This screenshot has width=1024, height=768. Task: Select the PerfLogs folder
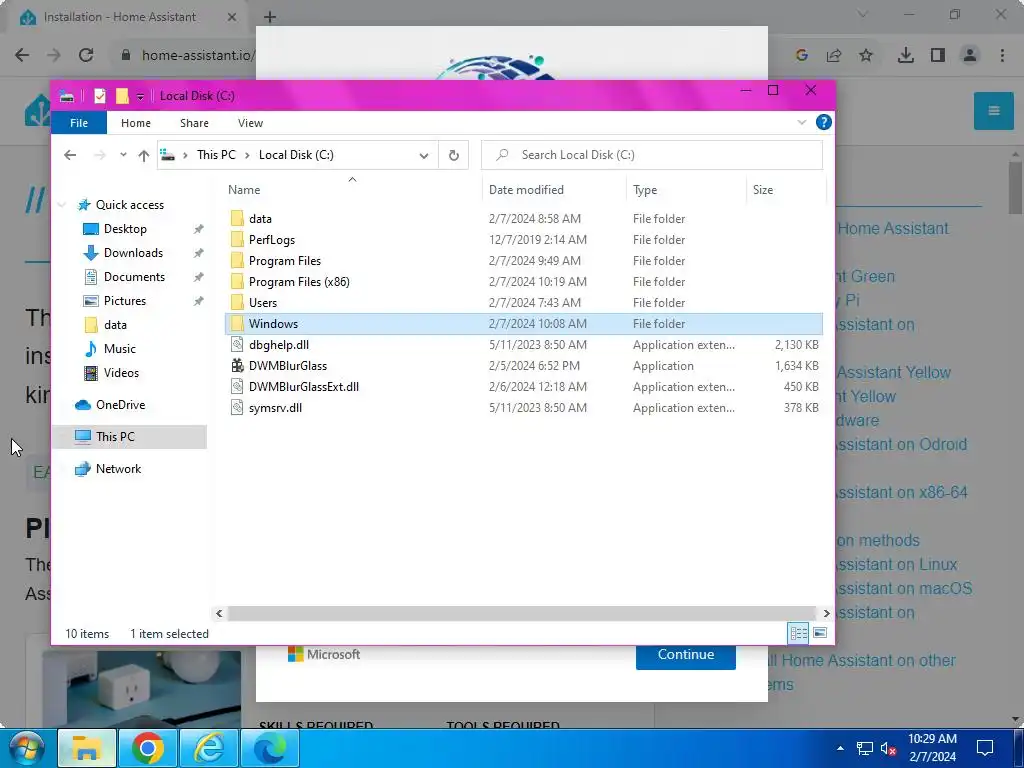coord(272,240)
